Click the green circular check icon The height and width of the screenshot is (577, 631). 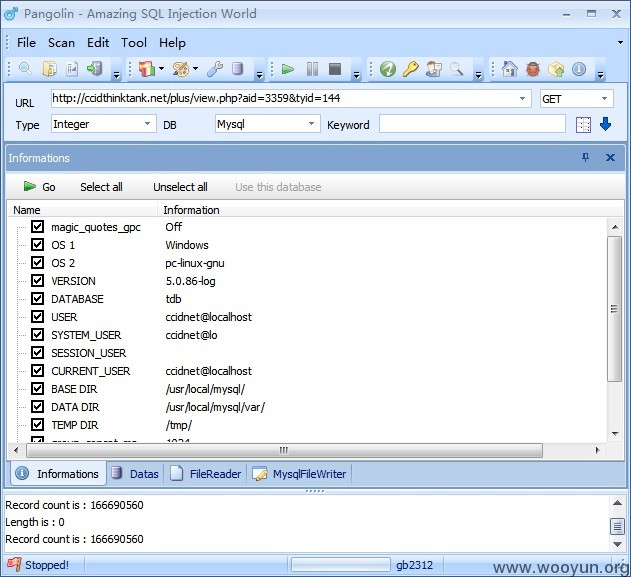click(388, 69)
